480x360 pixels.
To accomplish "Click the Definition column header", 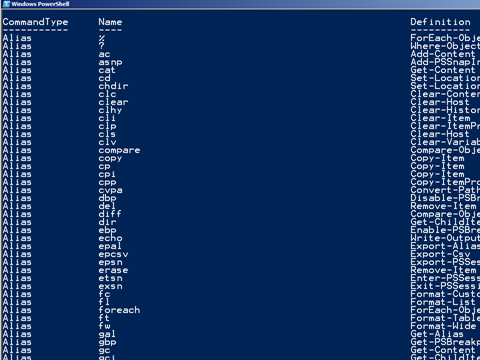I will pos(440,22).
